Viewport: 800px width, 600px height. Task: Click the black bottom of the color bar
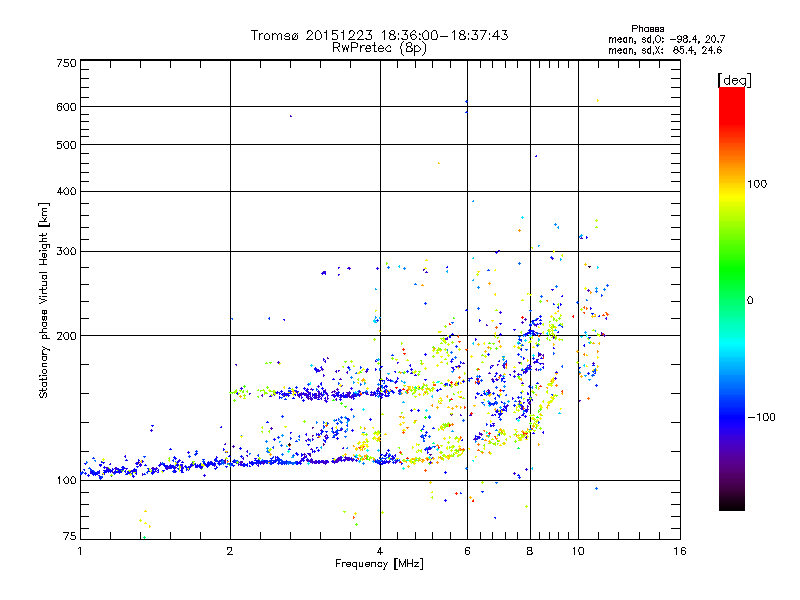(x=732, y=504)
